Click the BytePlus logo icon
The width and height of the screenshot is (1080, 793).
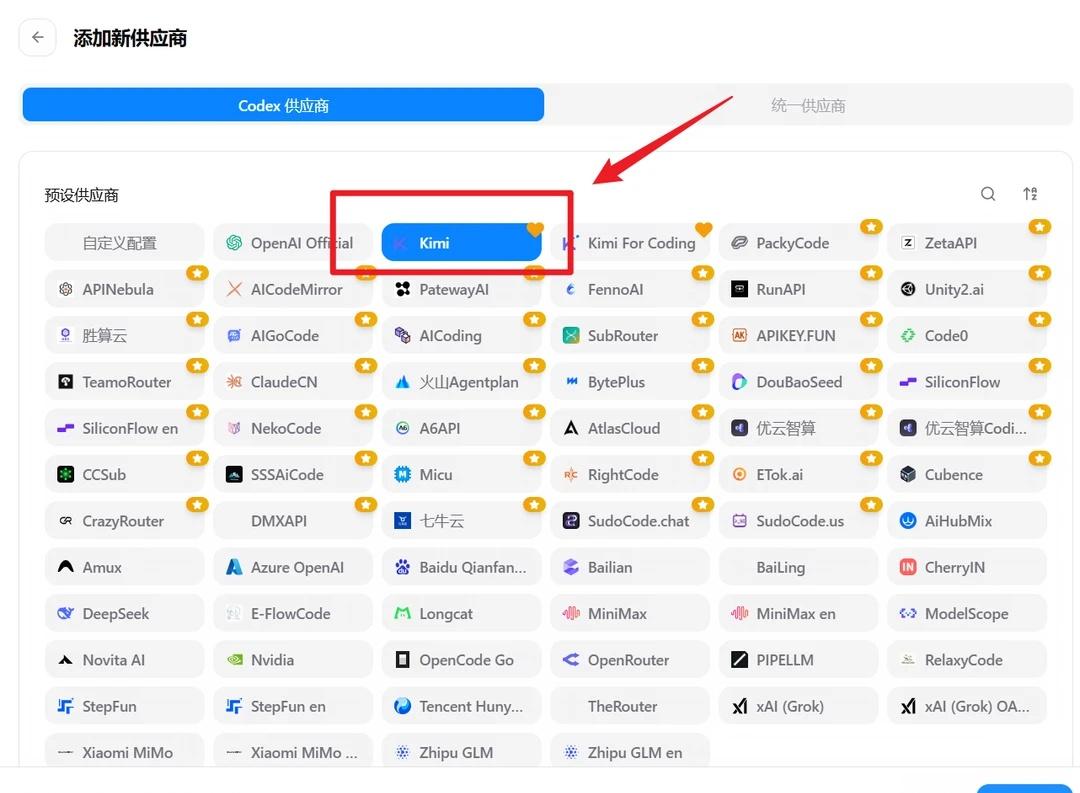(571, 382)
